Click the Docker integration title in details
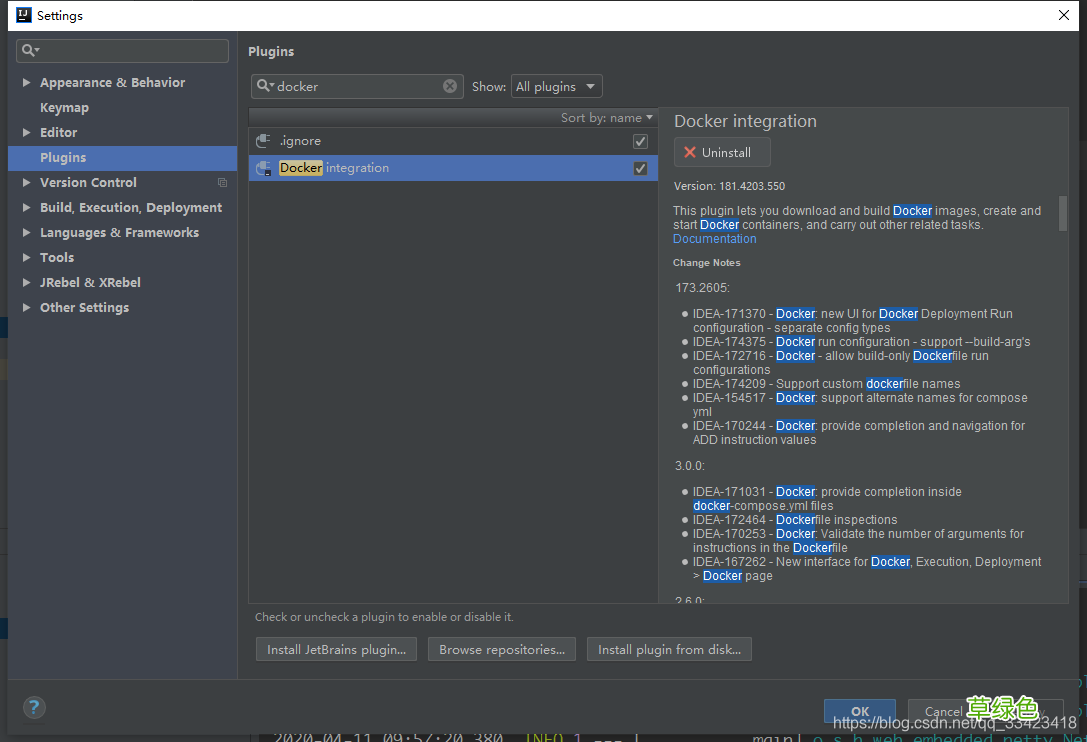This screenshot has height=742, width=1087. tap(745, 121)
